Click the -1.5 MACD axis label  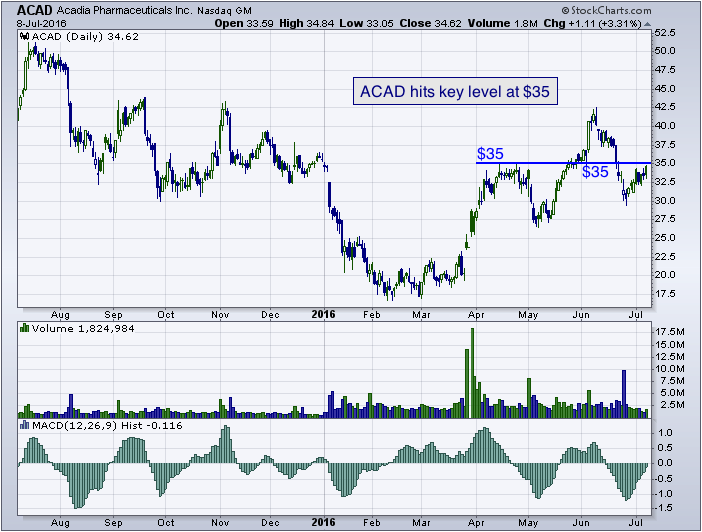pyautogui.click(x=663, y=508)
